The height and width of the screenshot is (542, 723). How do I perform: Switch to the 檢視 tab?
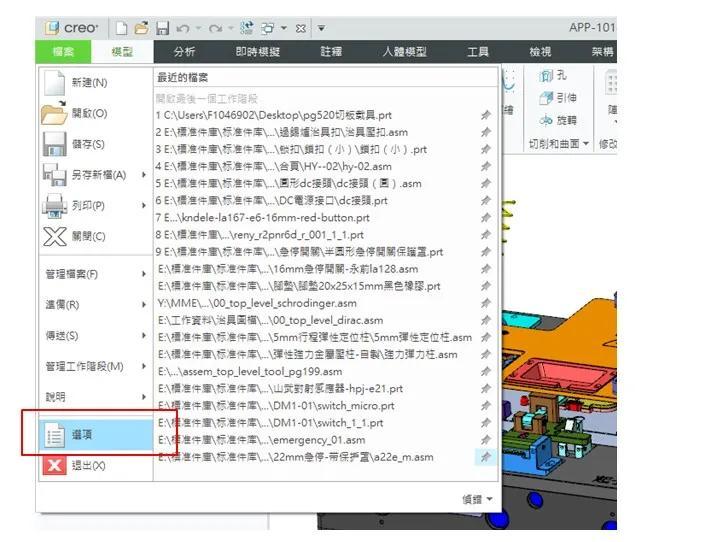(x=540, y=52)
